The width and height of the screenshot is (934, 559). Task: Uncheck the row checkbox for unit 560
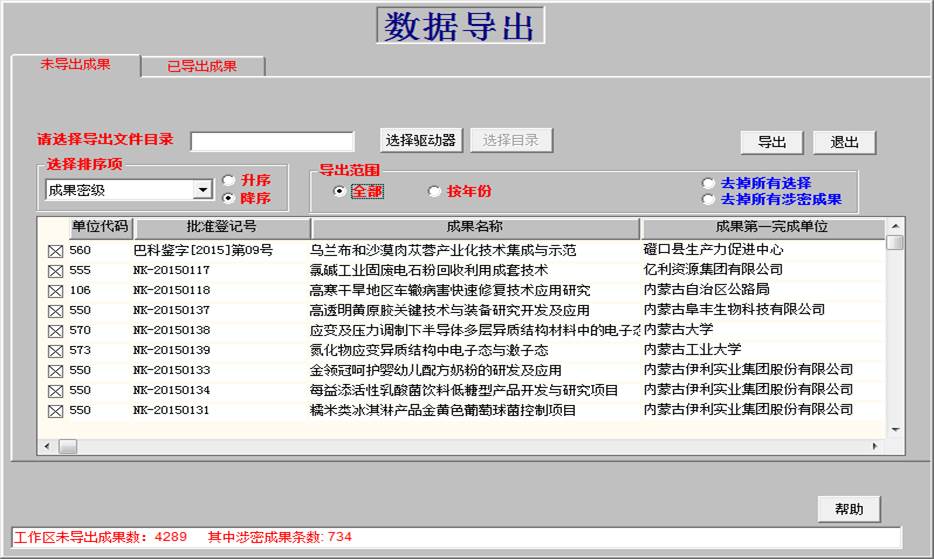[55, 251]
